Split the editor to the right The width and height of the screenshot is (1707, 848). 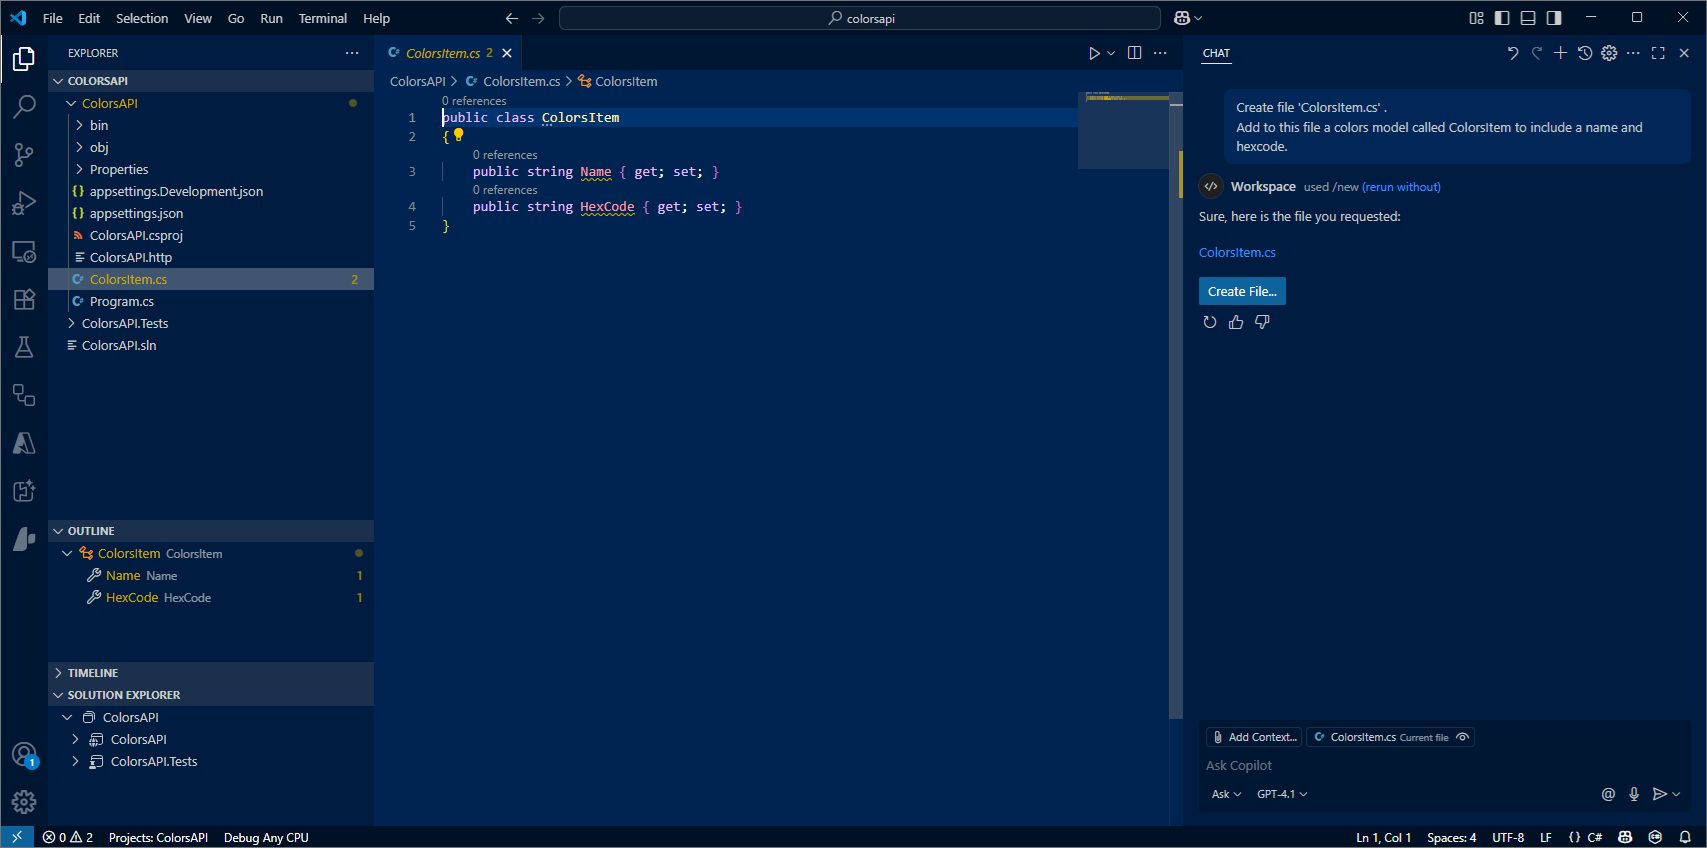[x=1134, y=53]
